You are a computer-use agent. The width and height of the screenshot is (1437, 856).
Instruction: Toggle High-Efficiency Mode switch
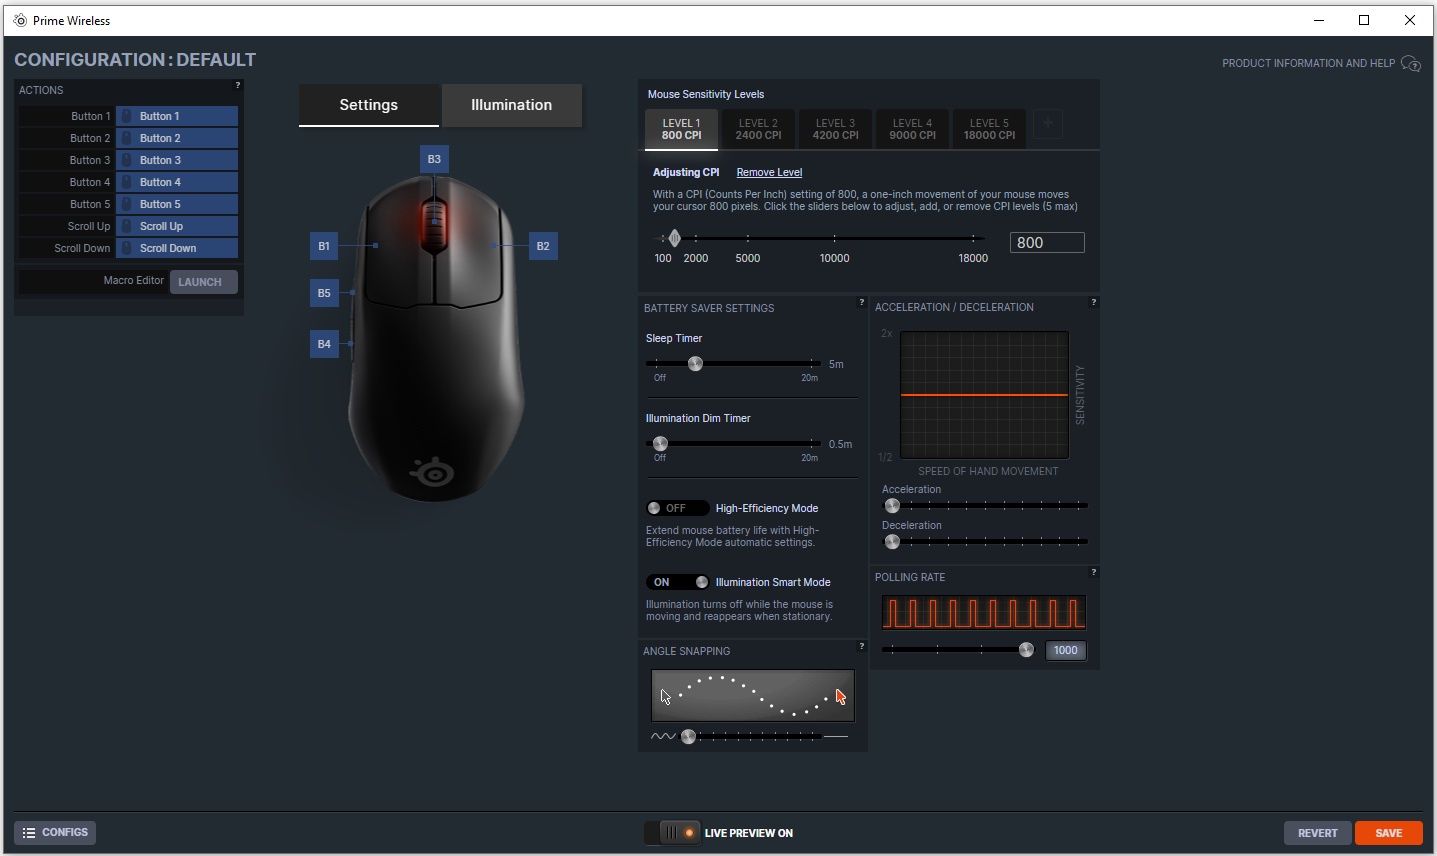point(677,508)
